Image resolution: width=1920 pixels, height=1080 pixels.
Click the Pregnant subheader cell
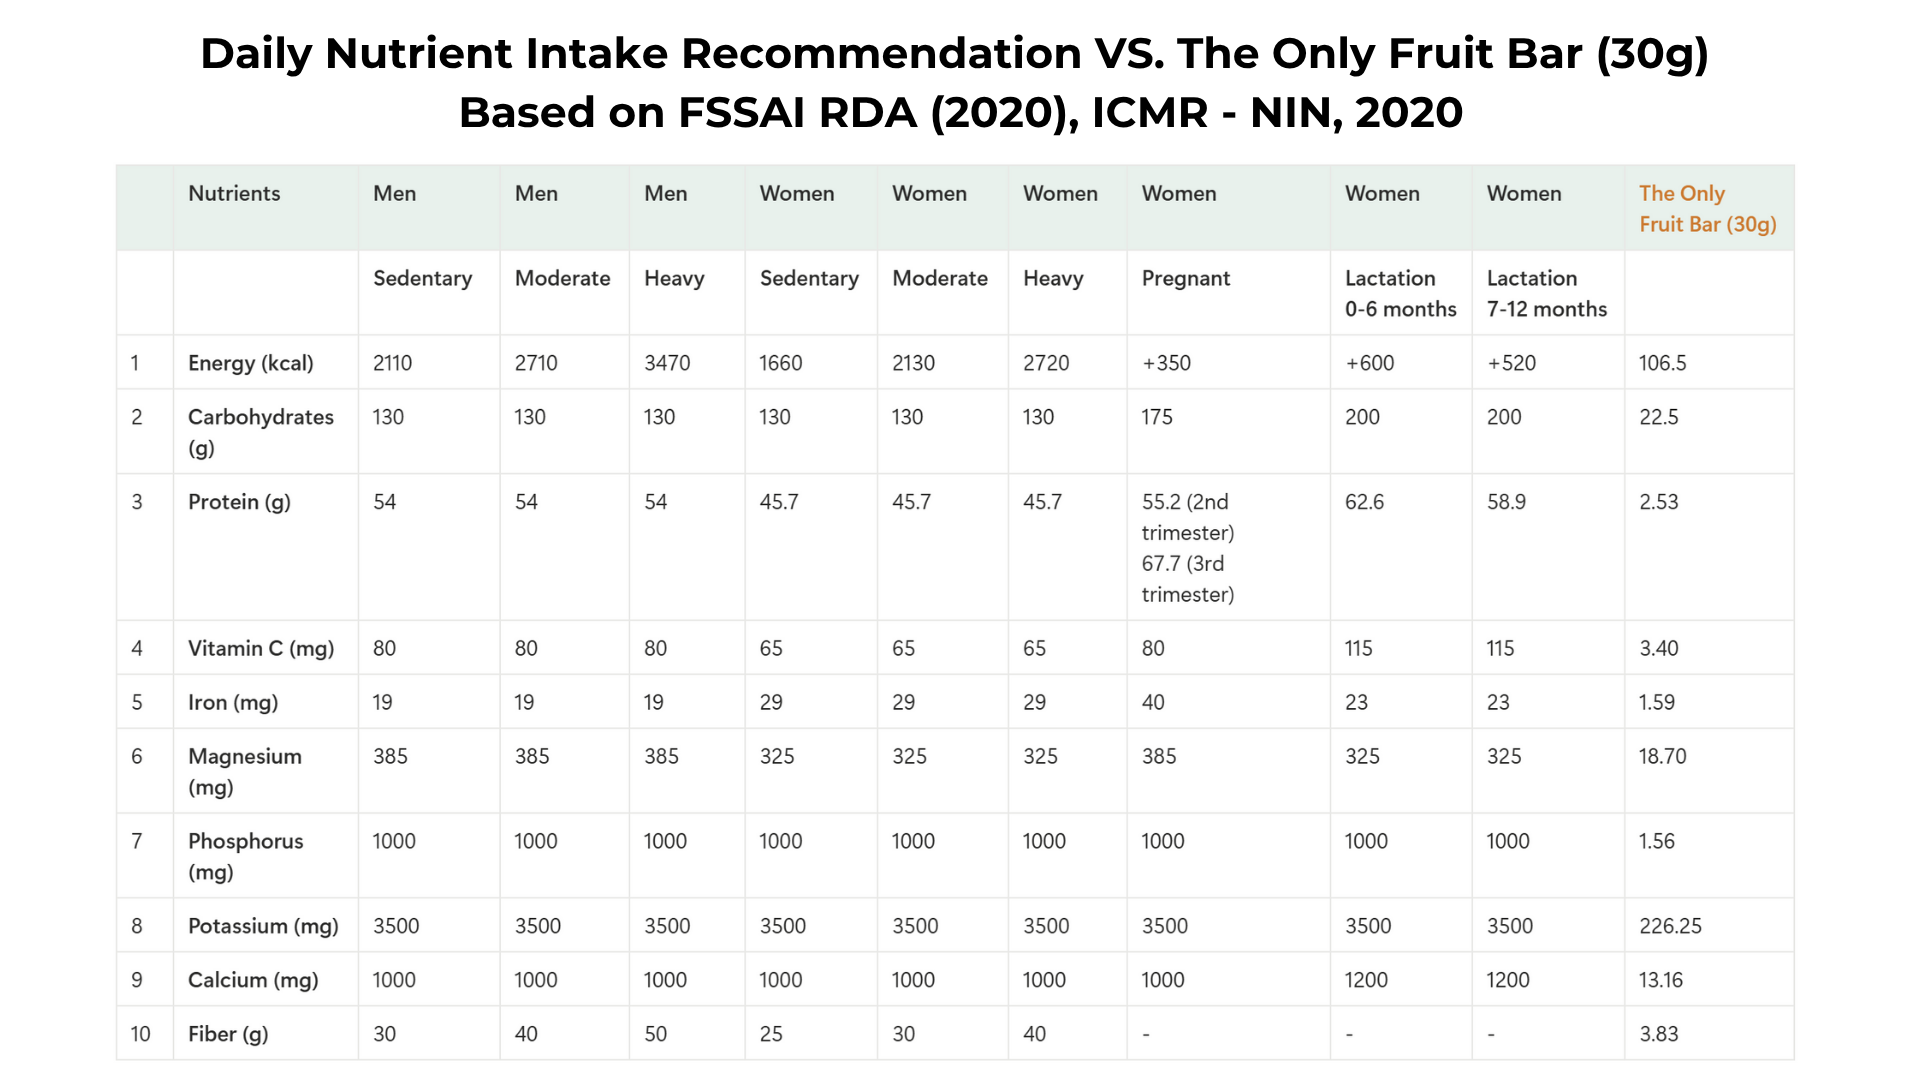coord(1185,279)
